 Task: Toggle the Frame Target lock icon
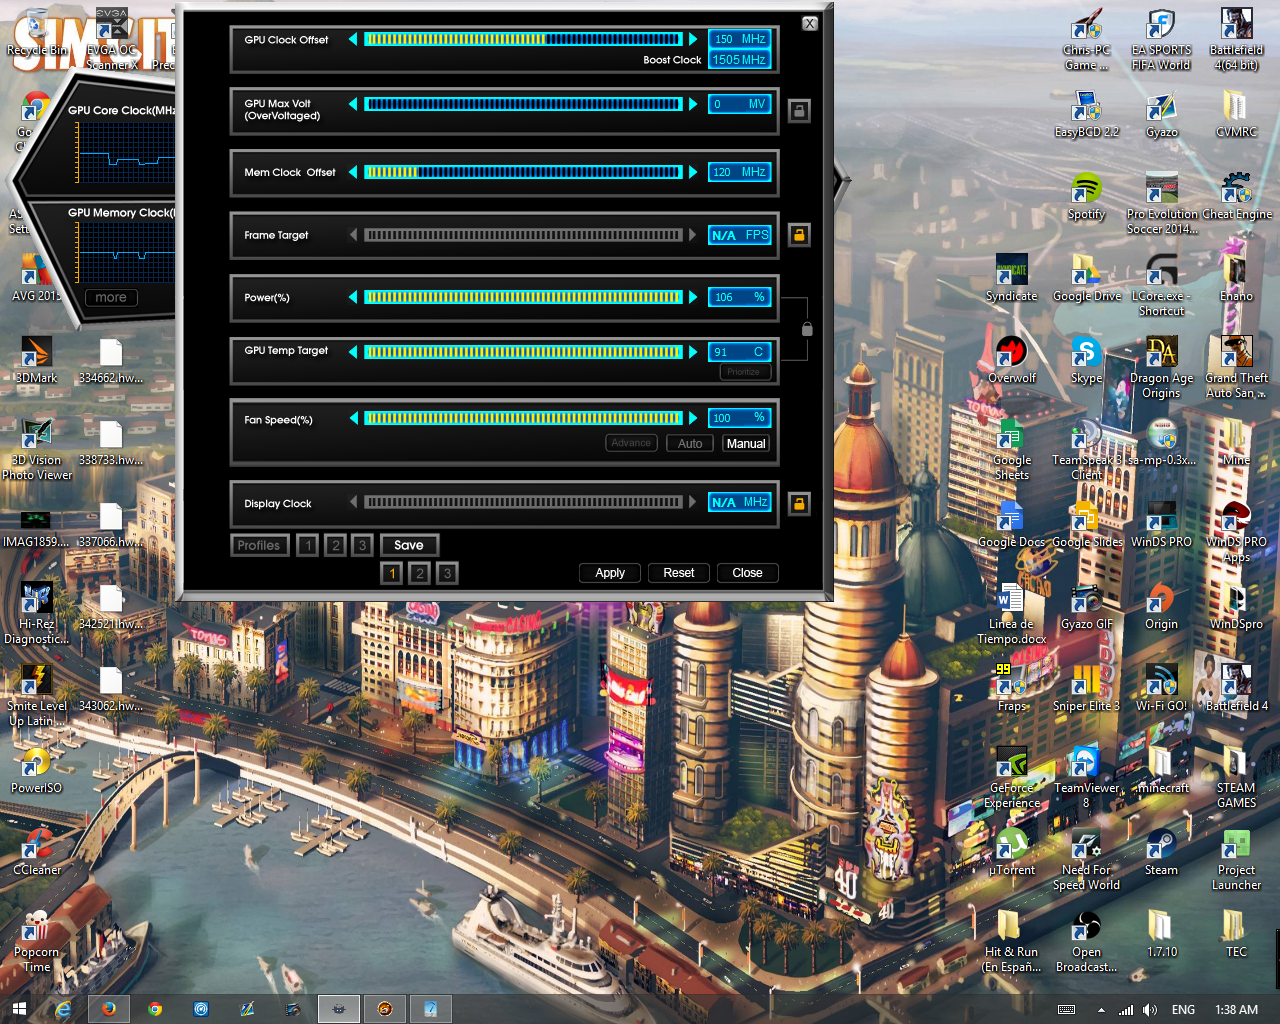[799, 235]
